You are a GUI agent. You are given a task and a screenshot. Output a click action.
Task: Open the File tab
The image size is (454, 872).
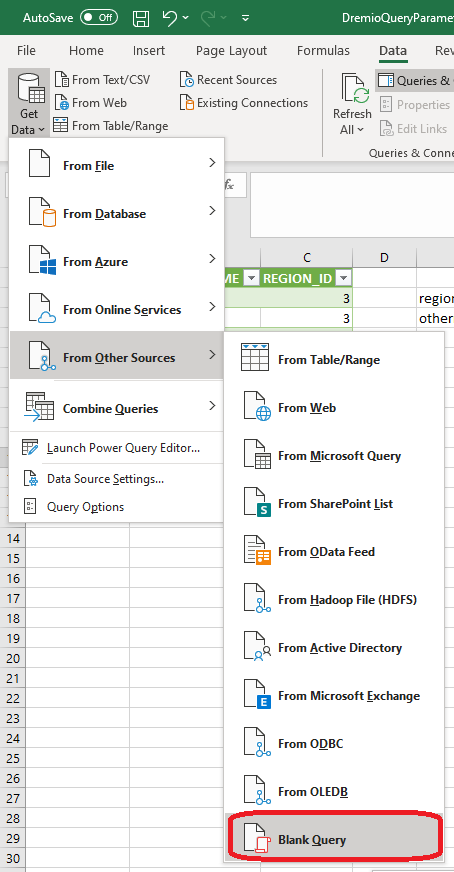(26, 51)
